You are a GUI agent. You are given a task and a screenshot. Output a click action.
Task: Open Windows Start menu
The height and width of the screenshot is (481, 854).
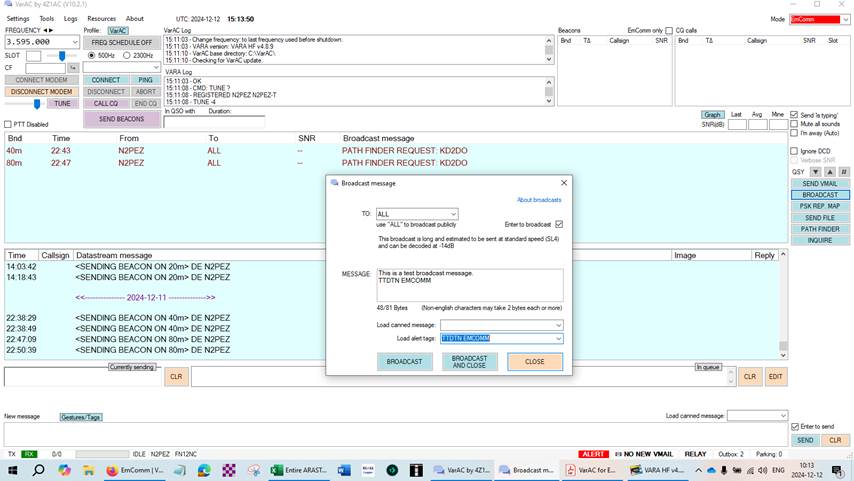click(x=12, y=470)
